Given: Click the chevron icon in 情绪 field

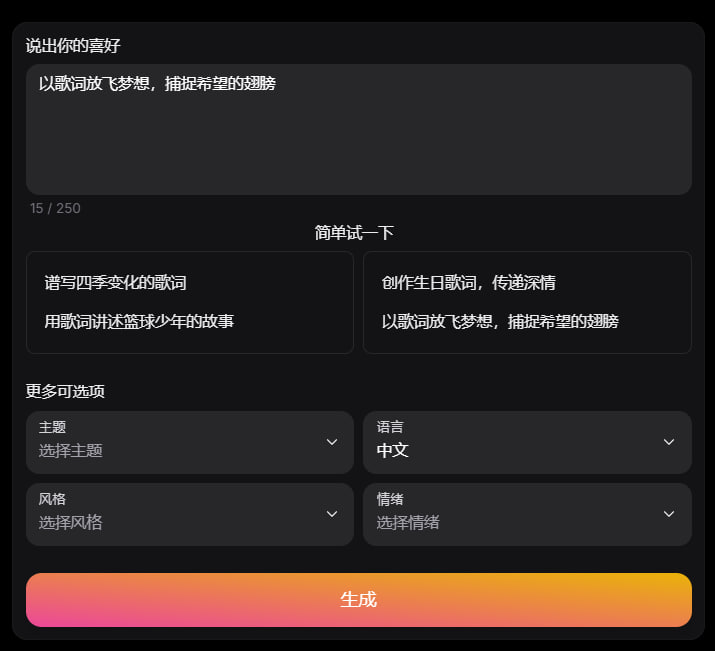Looking at the screenshot, I should point(669,514).
